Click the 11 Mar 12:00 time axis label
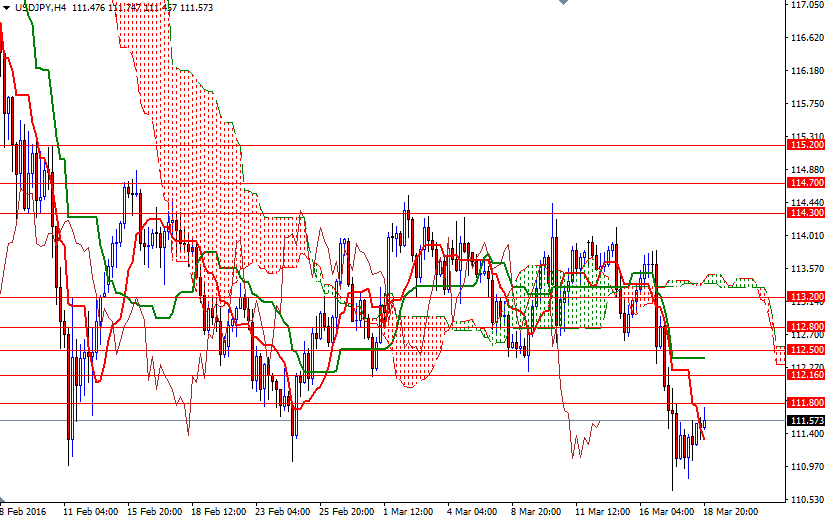Viewport: 825px width, 520px height. point(602,512)
